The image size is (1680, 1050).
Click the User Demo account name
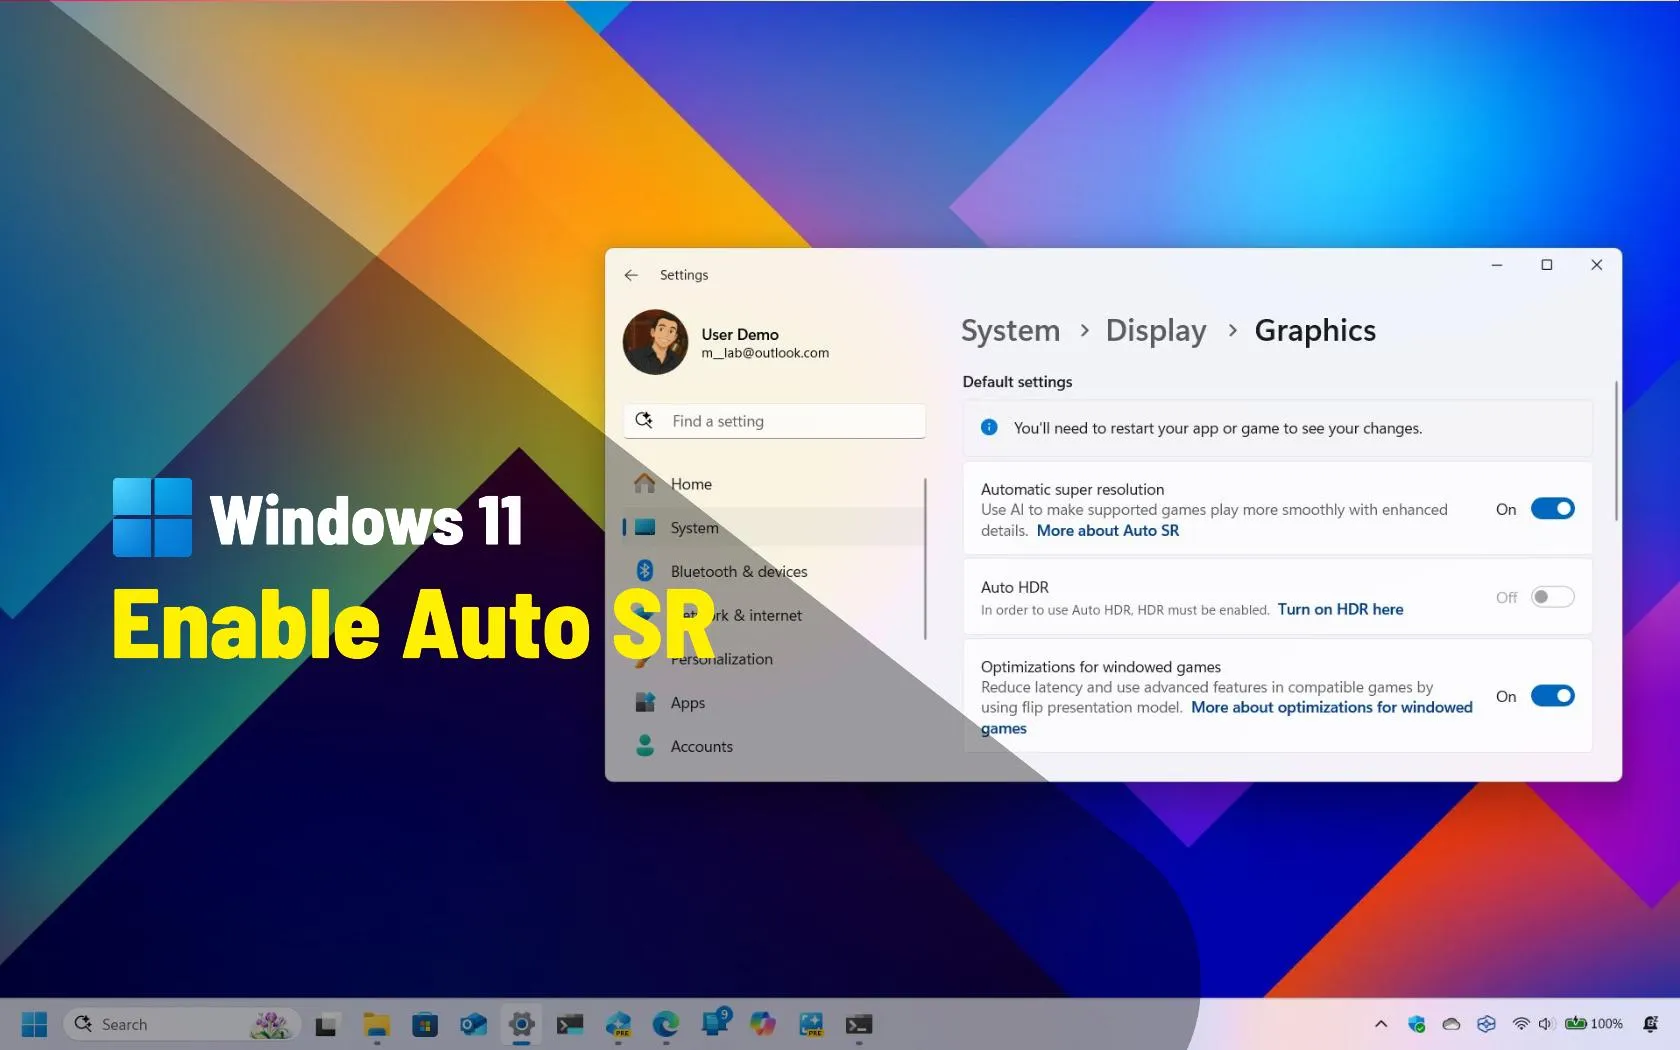point(740,334)
